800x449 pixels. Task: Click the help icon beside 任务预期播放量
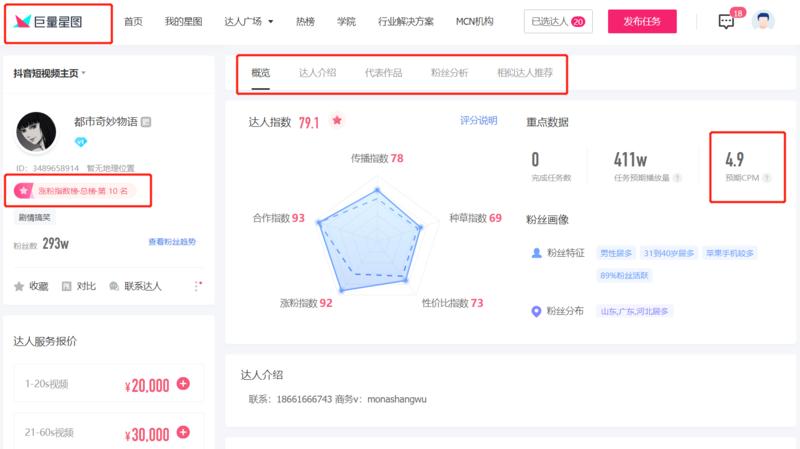point(678,178)
